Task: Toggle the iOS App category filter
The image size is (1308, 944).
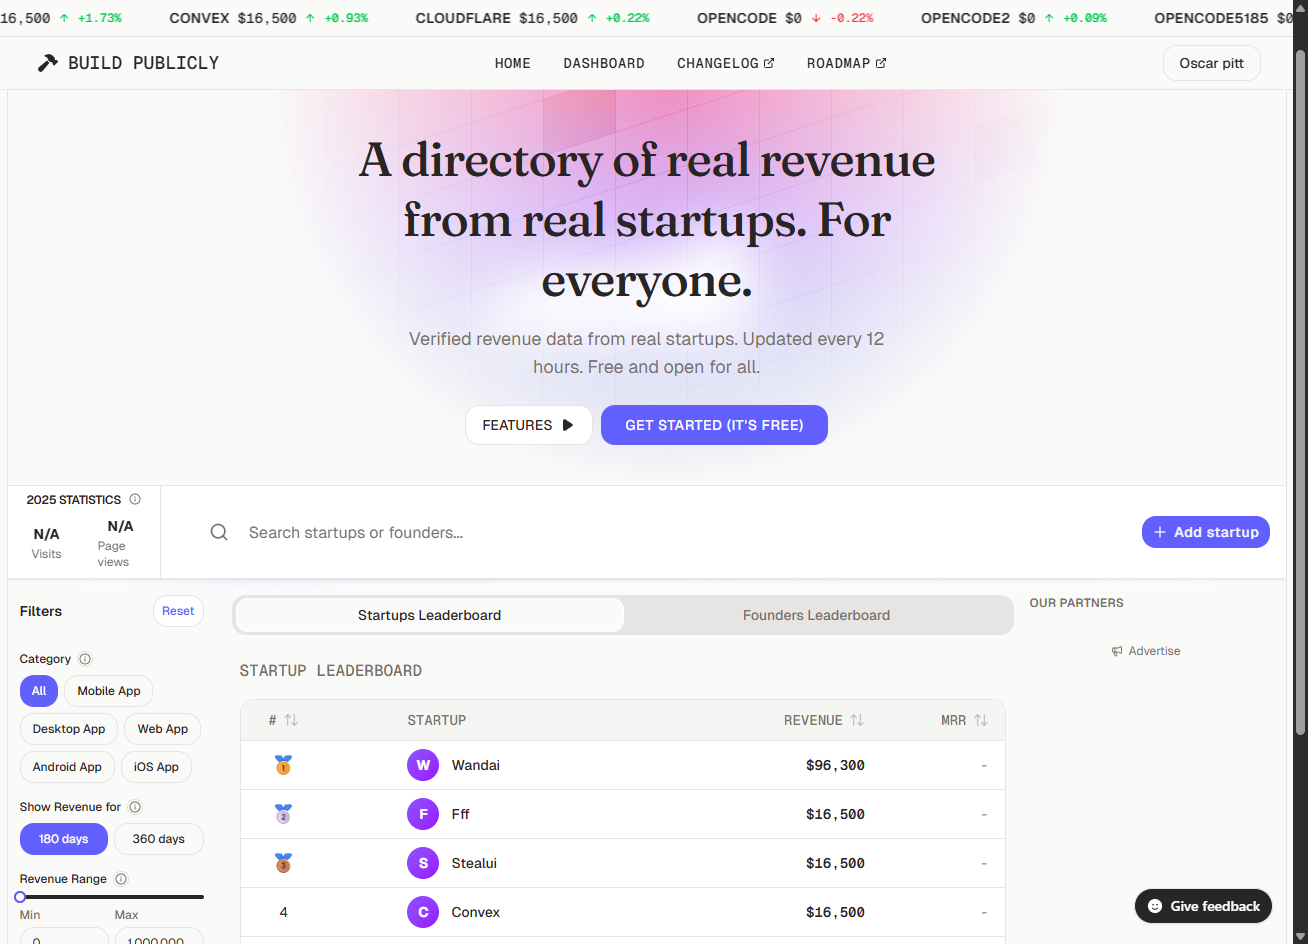Action: coord(156,767)
